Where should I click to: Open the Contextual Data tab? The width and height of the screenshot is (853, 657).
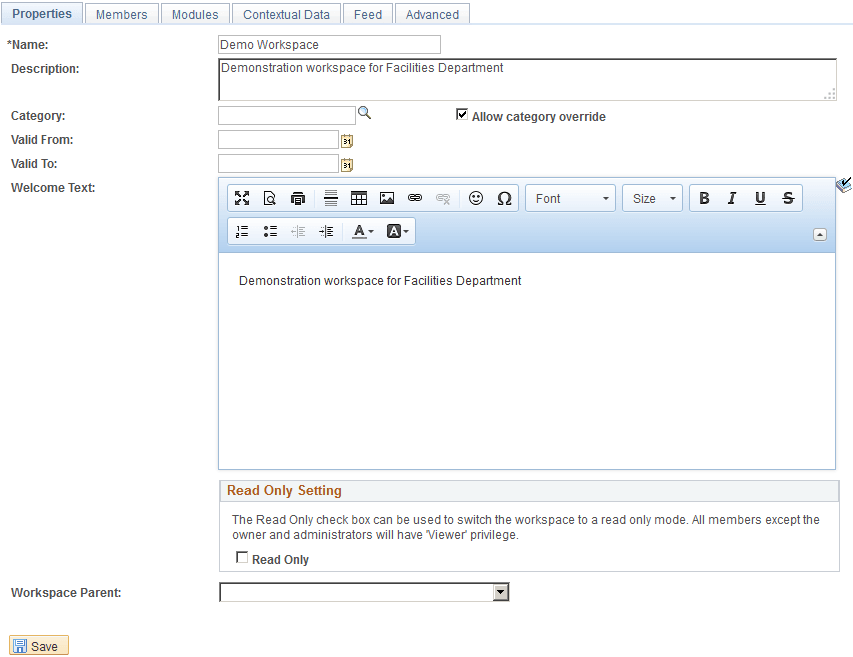coord(286,13)
